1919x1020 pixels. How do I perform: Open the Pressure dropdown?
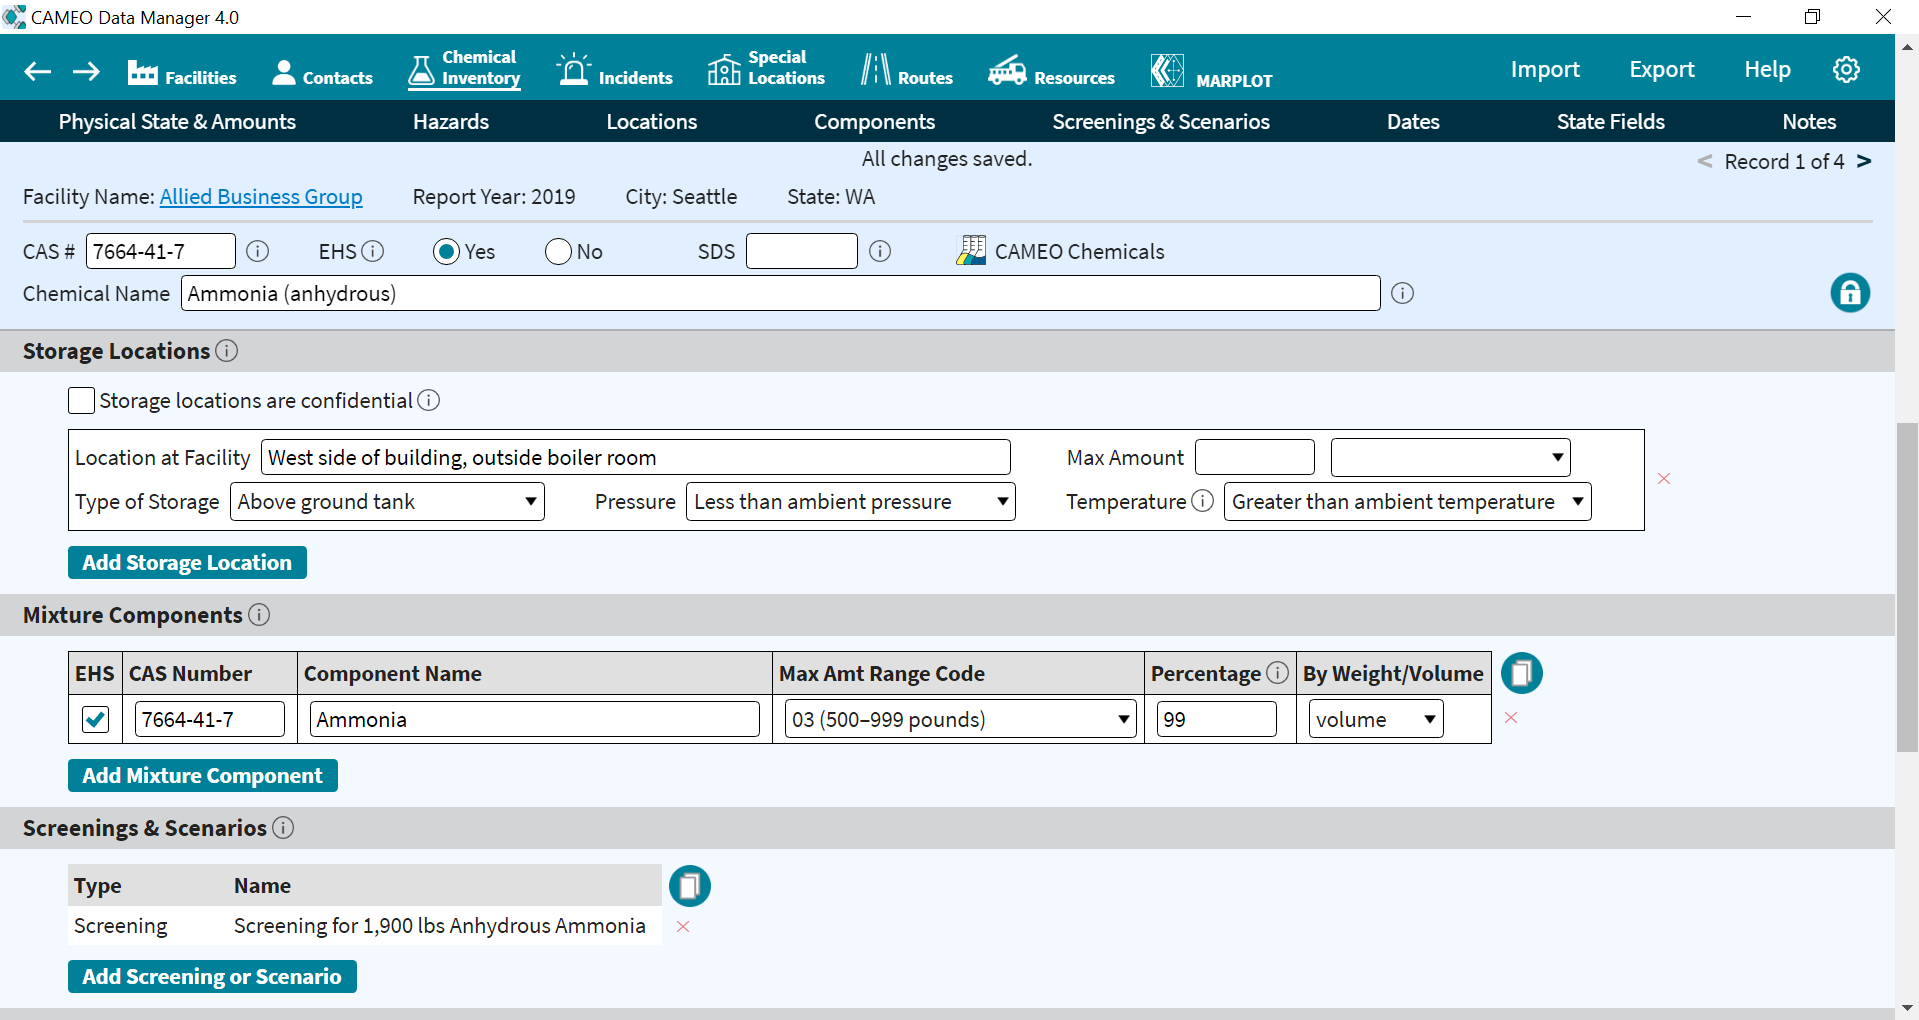pos(851,502)
